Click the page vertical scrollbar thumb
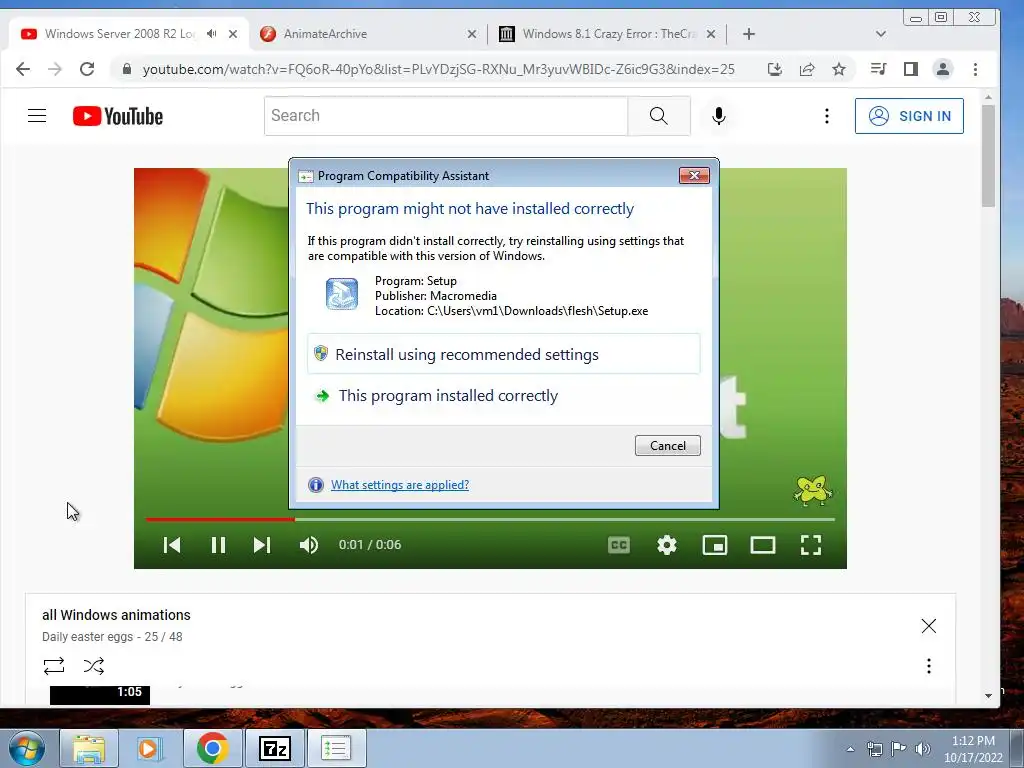This screenshot has height=768, width=1024. click(988, 155)
